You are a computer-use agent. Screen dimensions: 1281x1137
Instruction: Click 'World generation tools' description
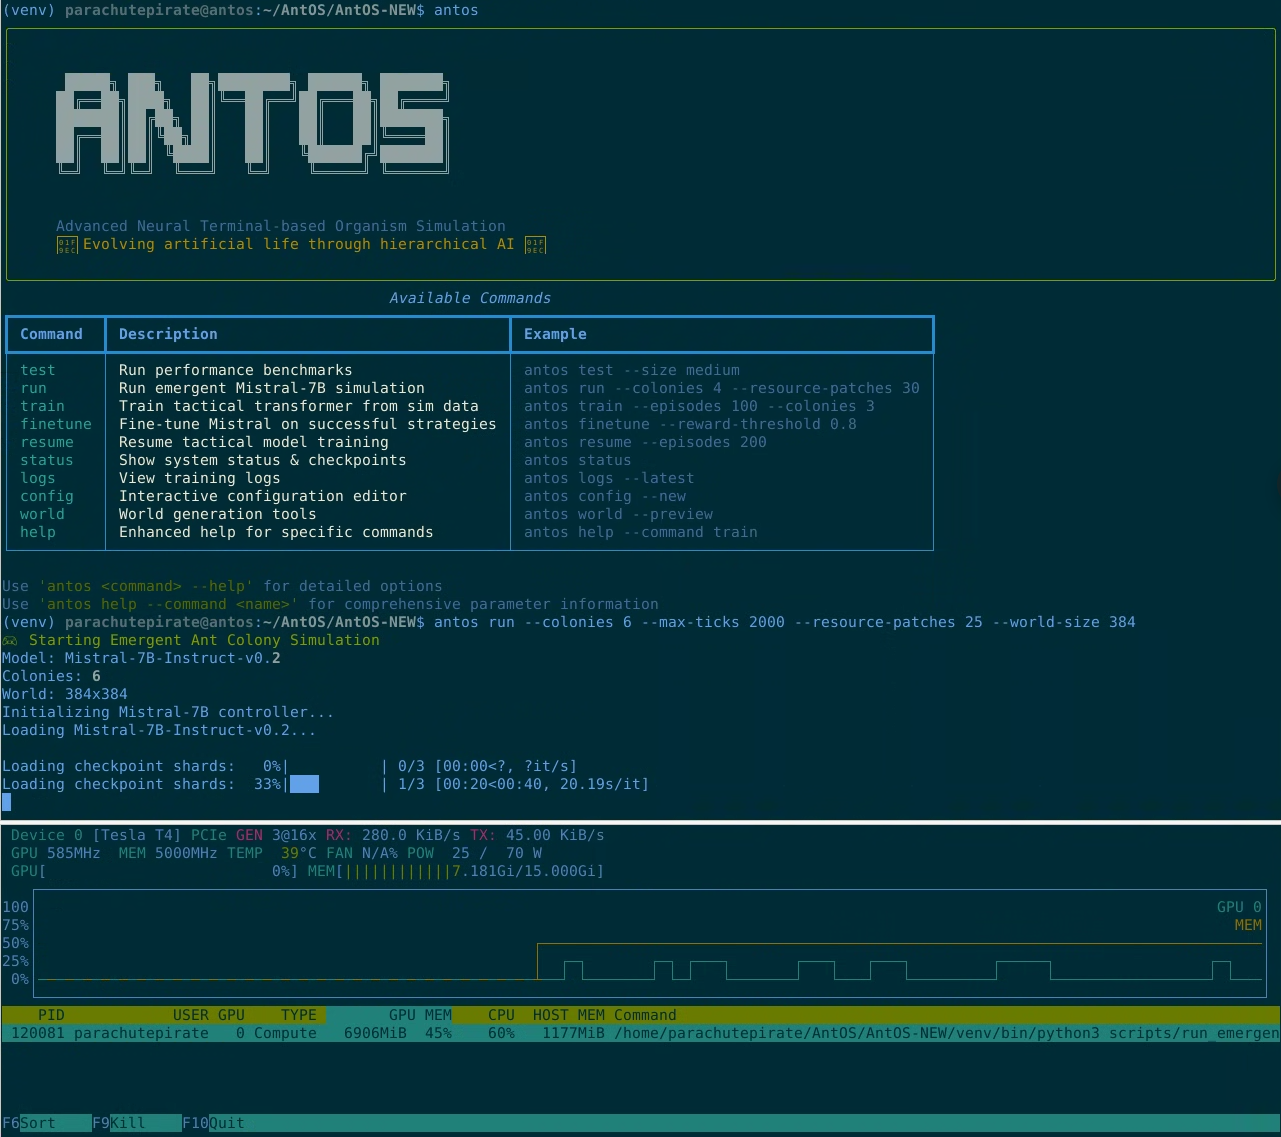[218, 514]
